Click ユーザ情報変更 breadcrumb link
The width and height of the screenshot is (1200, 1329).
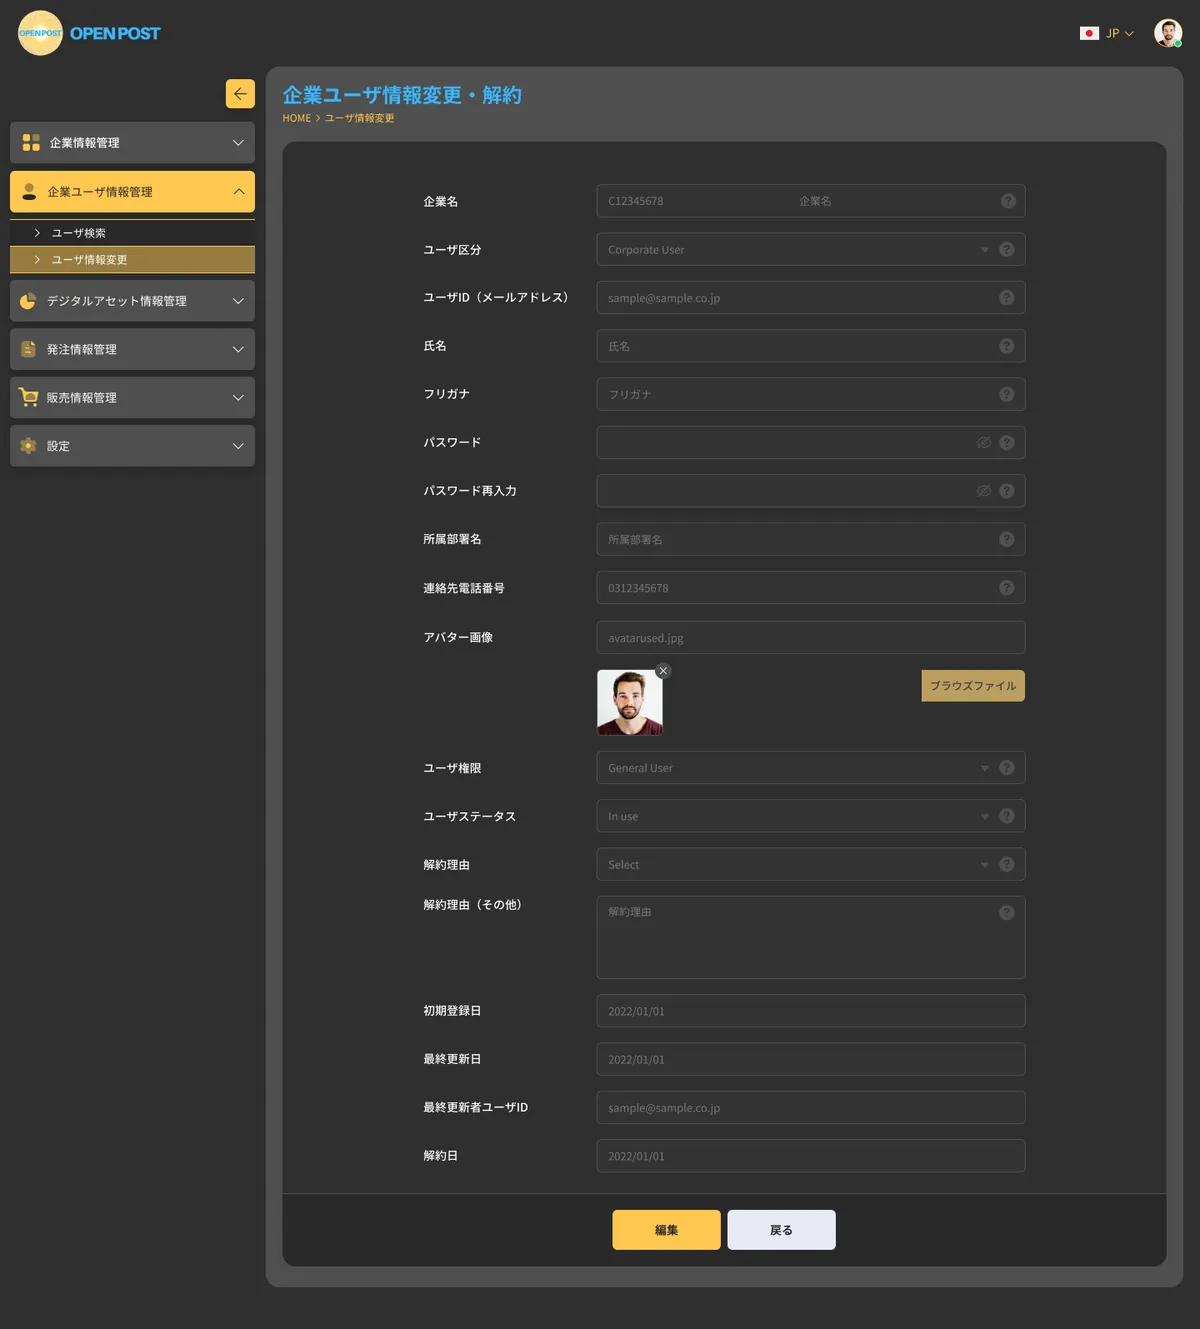click(x=359, y=118)
